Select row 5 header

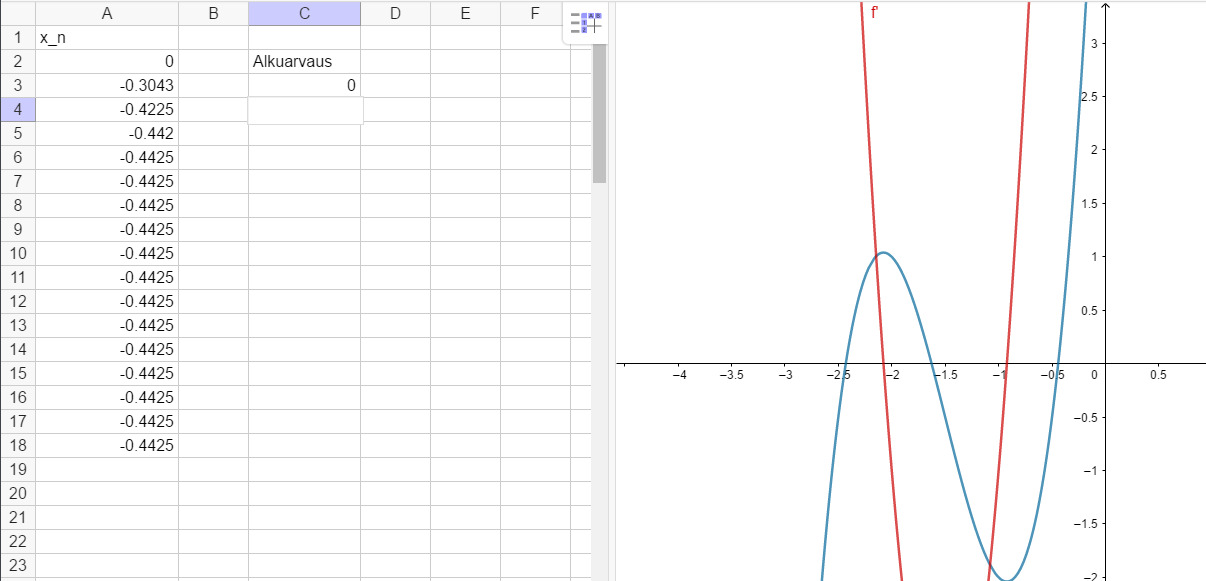coord(18,134)
